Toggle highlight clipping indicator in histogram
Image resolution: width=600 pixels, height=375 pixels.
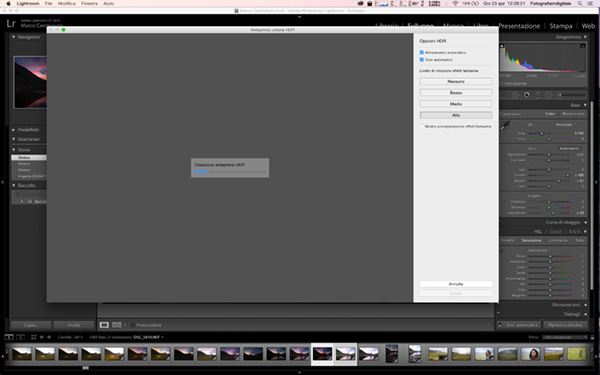583,46
